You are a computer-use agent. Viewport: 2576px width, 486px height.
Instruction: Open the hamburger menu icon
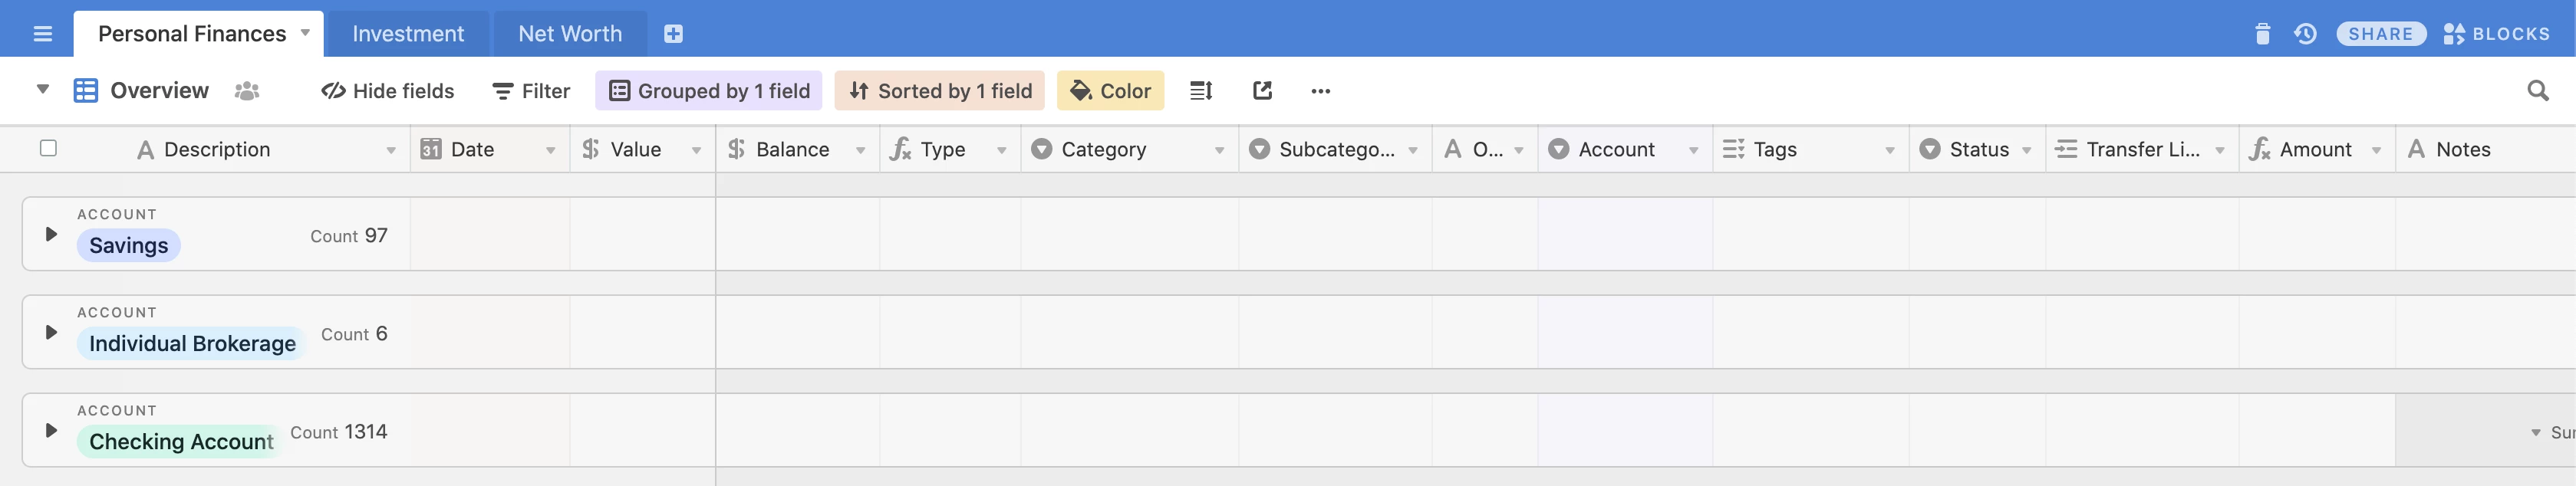point(42,34)
